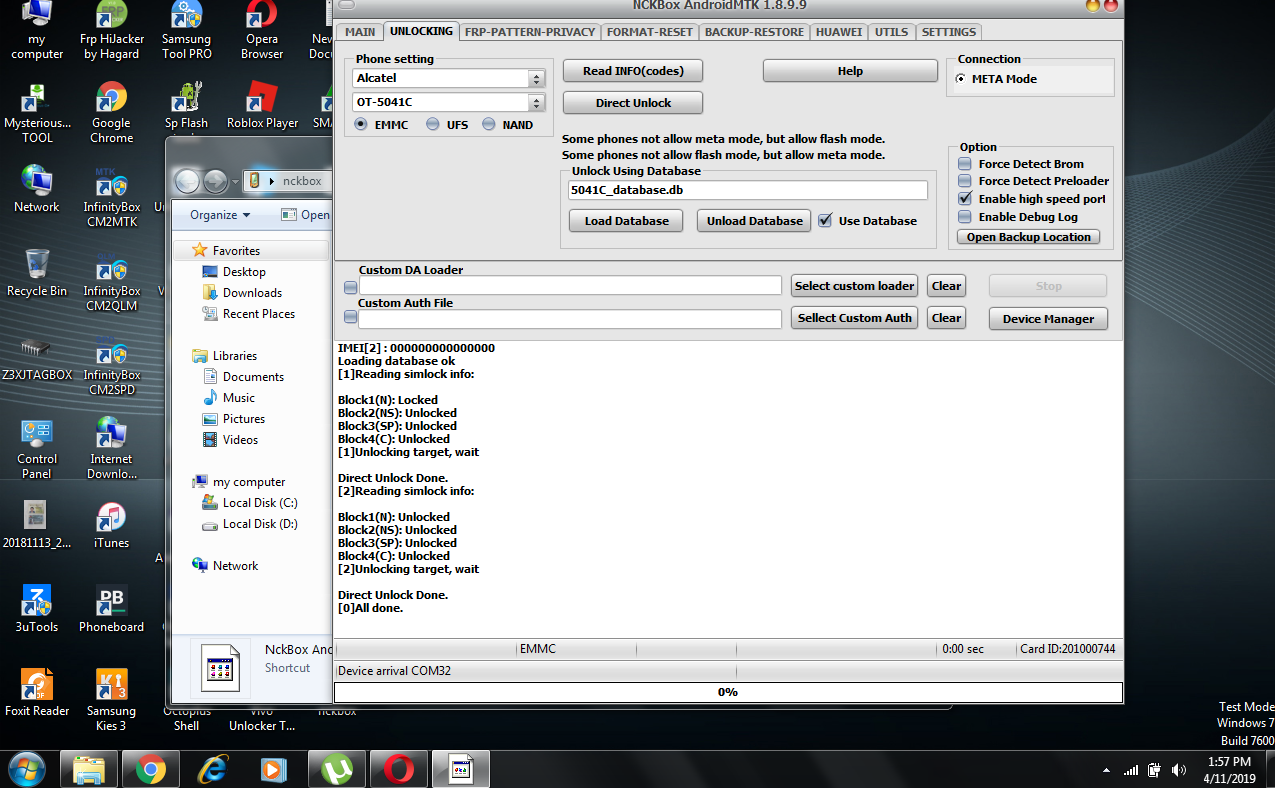
Task: Click Load Database button
Action: (x=627, y=221)
